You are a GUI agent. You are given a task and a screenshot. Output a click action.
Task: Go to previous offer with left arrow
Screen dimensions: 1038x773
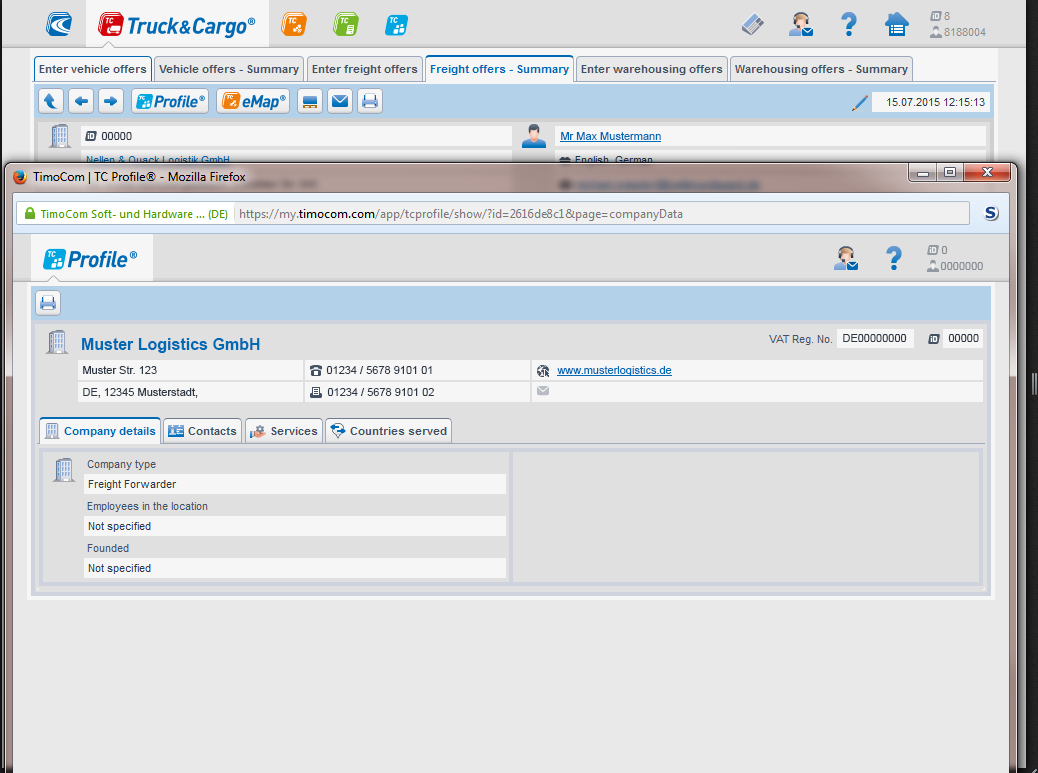tap(81, 101)
